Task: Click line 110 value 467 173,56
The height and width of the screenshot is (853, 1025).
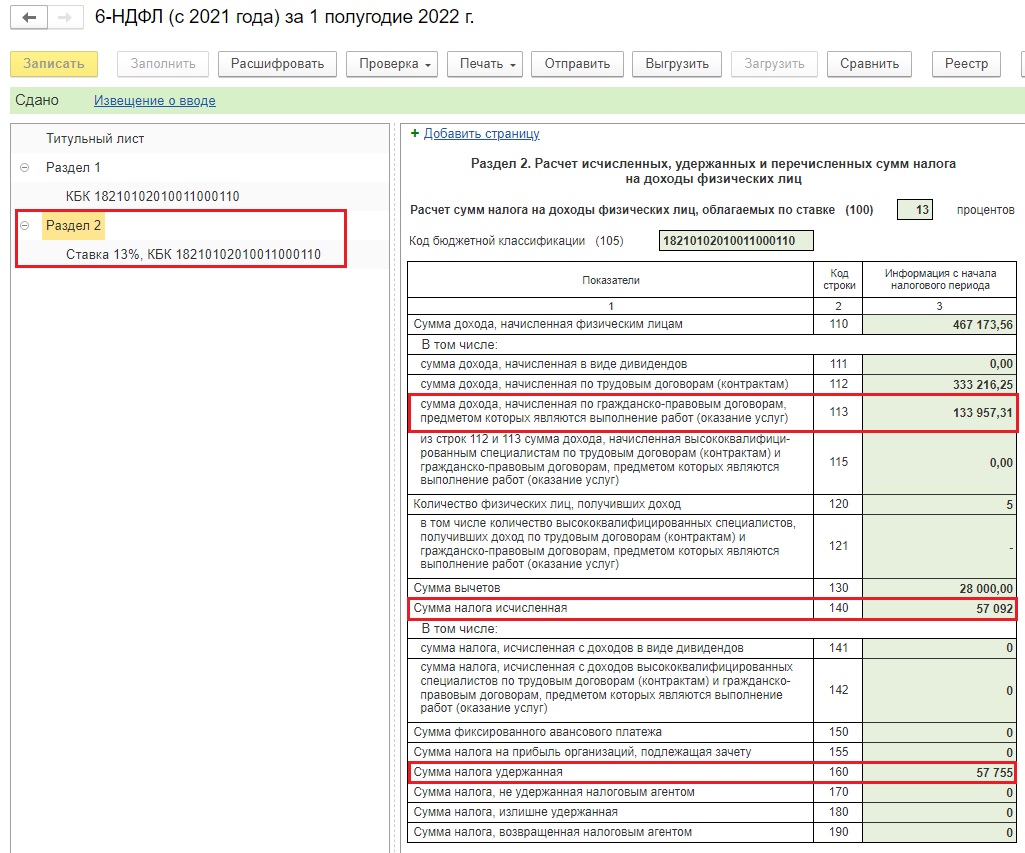Action: point(939,325)
